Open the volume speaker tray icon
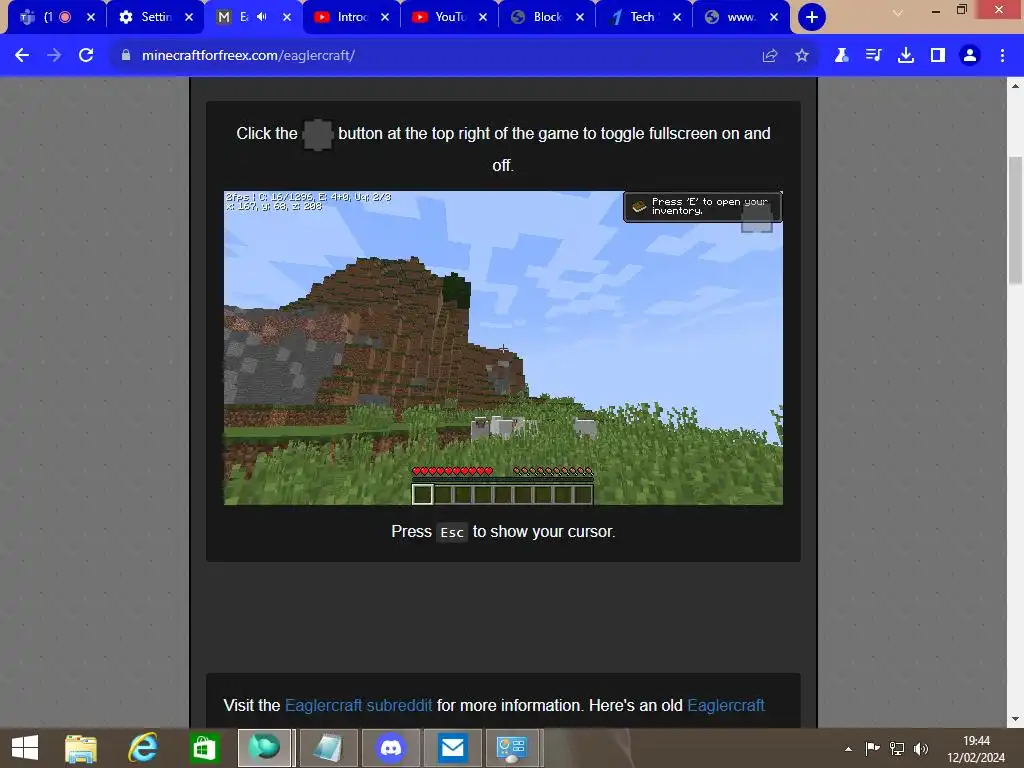Image resolution: width=1024 pixels, height=768 pixels. [921, 749]
